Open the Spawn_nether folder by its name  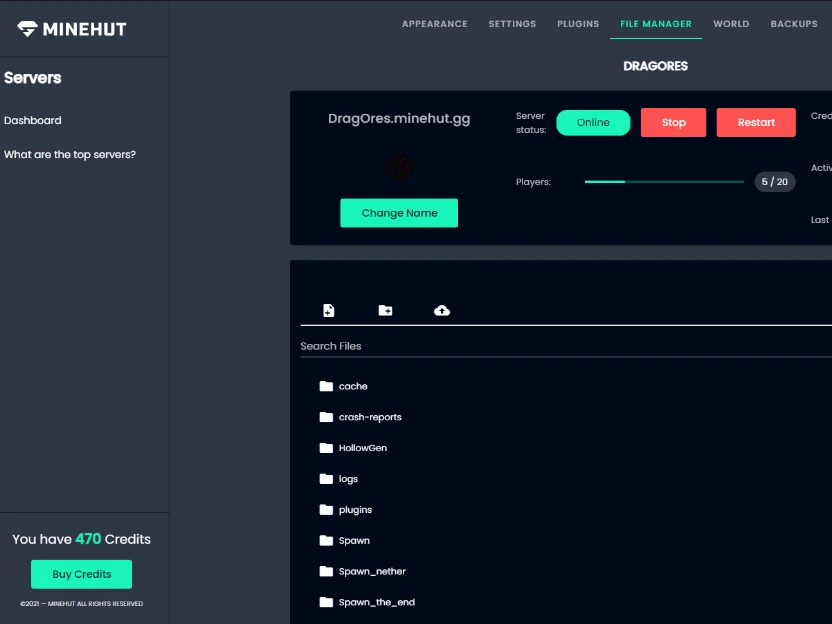click(372, 571)
